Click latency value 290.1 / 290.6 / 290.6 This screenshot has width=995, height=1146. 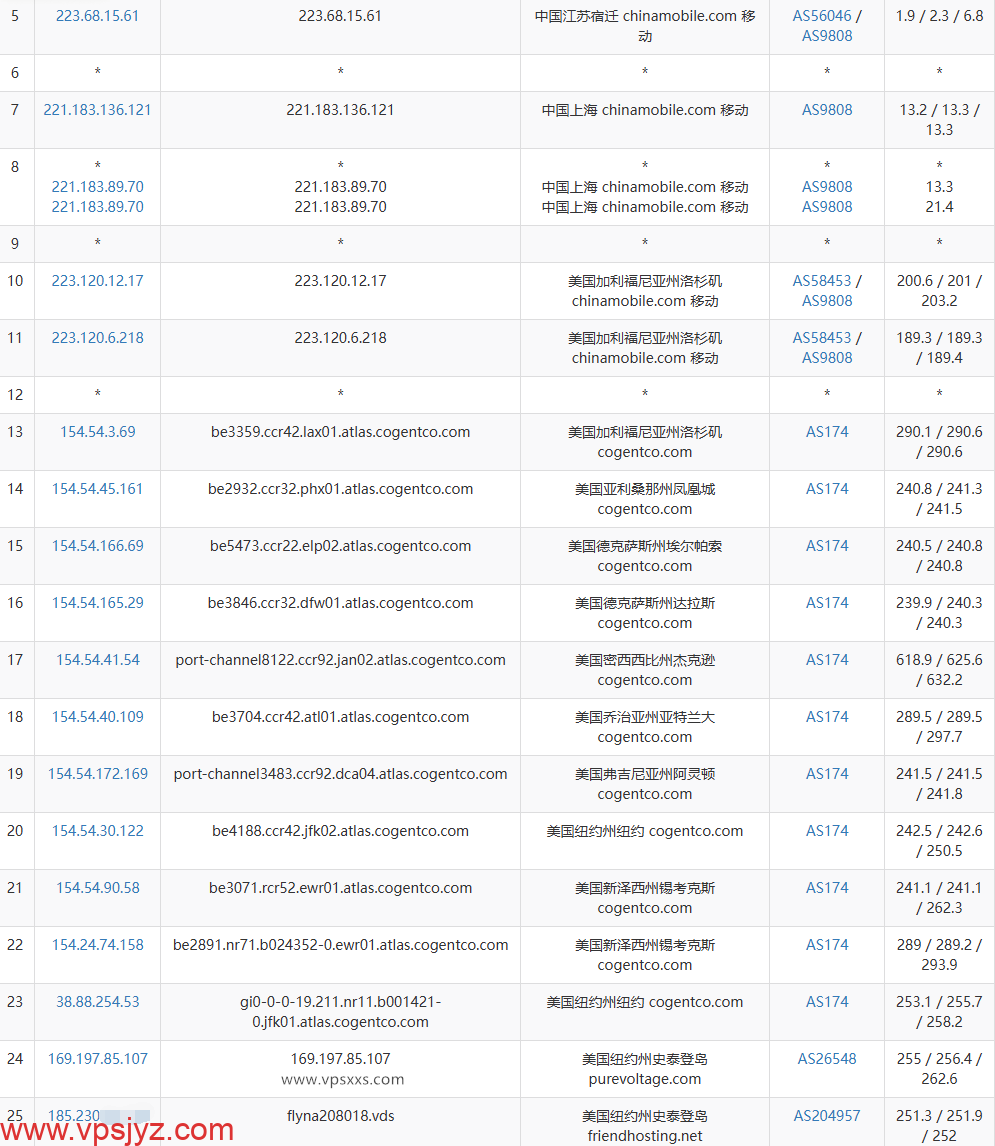coord(939,441)
